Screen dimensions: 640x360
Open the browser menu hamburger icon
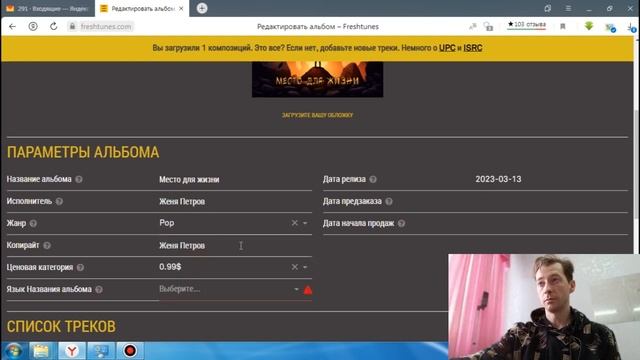[x=568, y=8]
